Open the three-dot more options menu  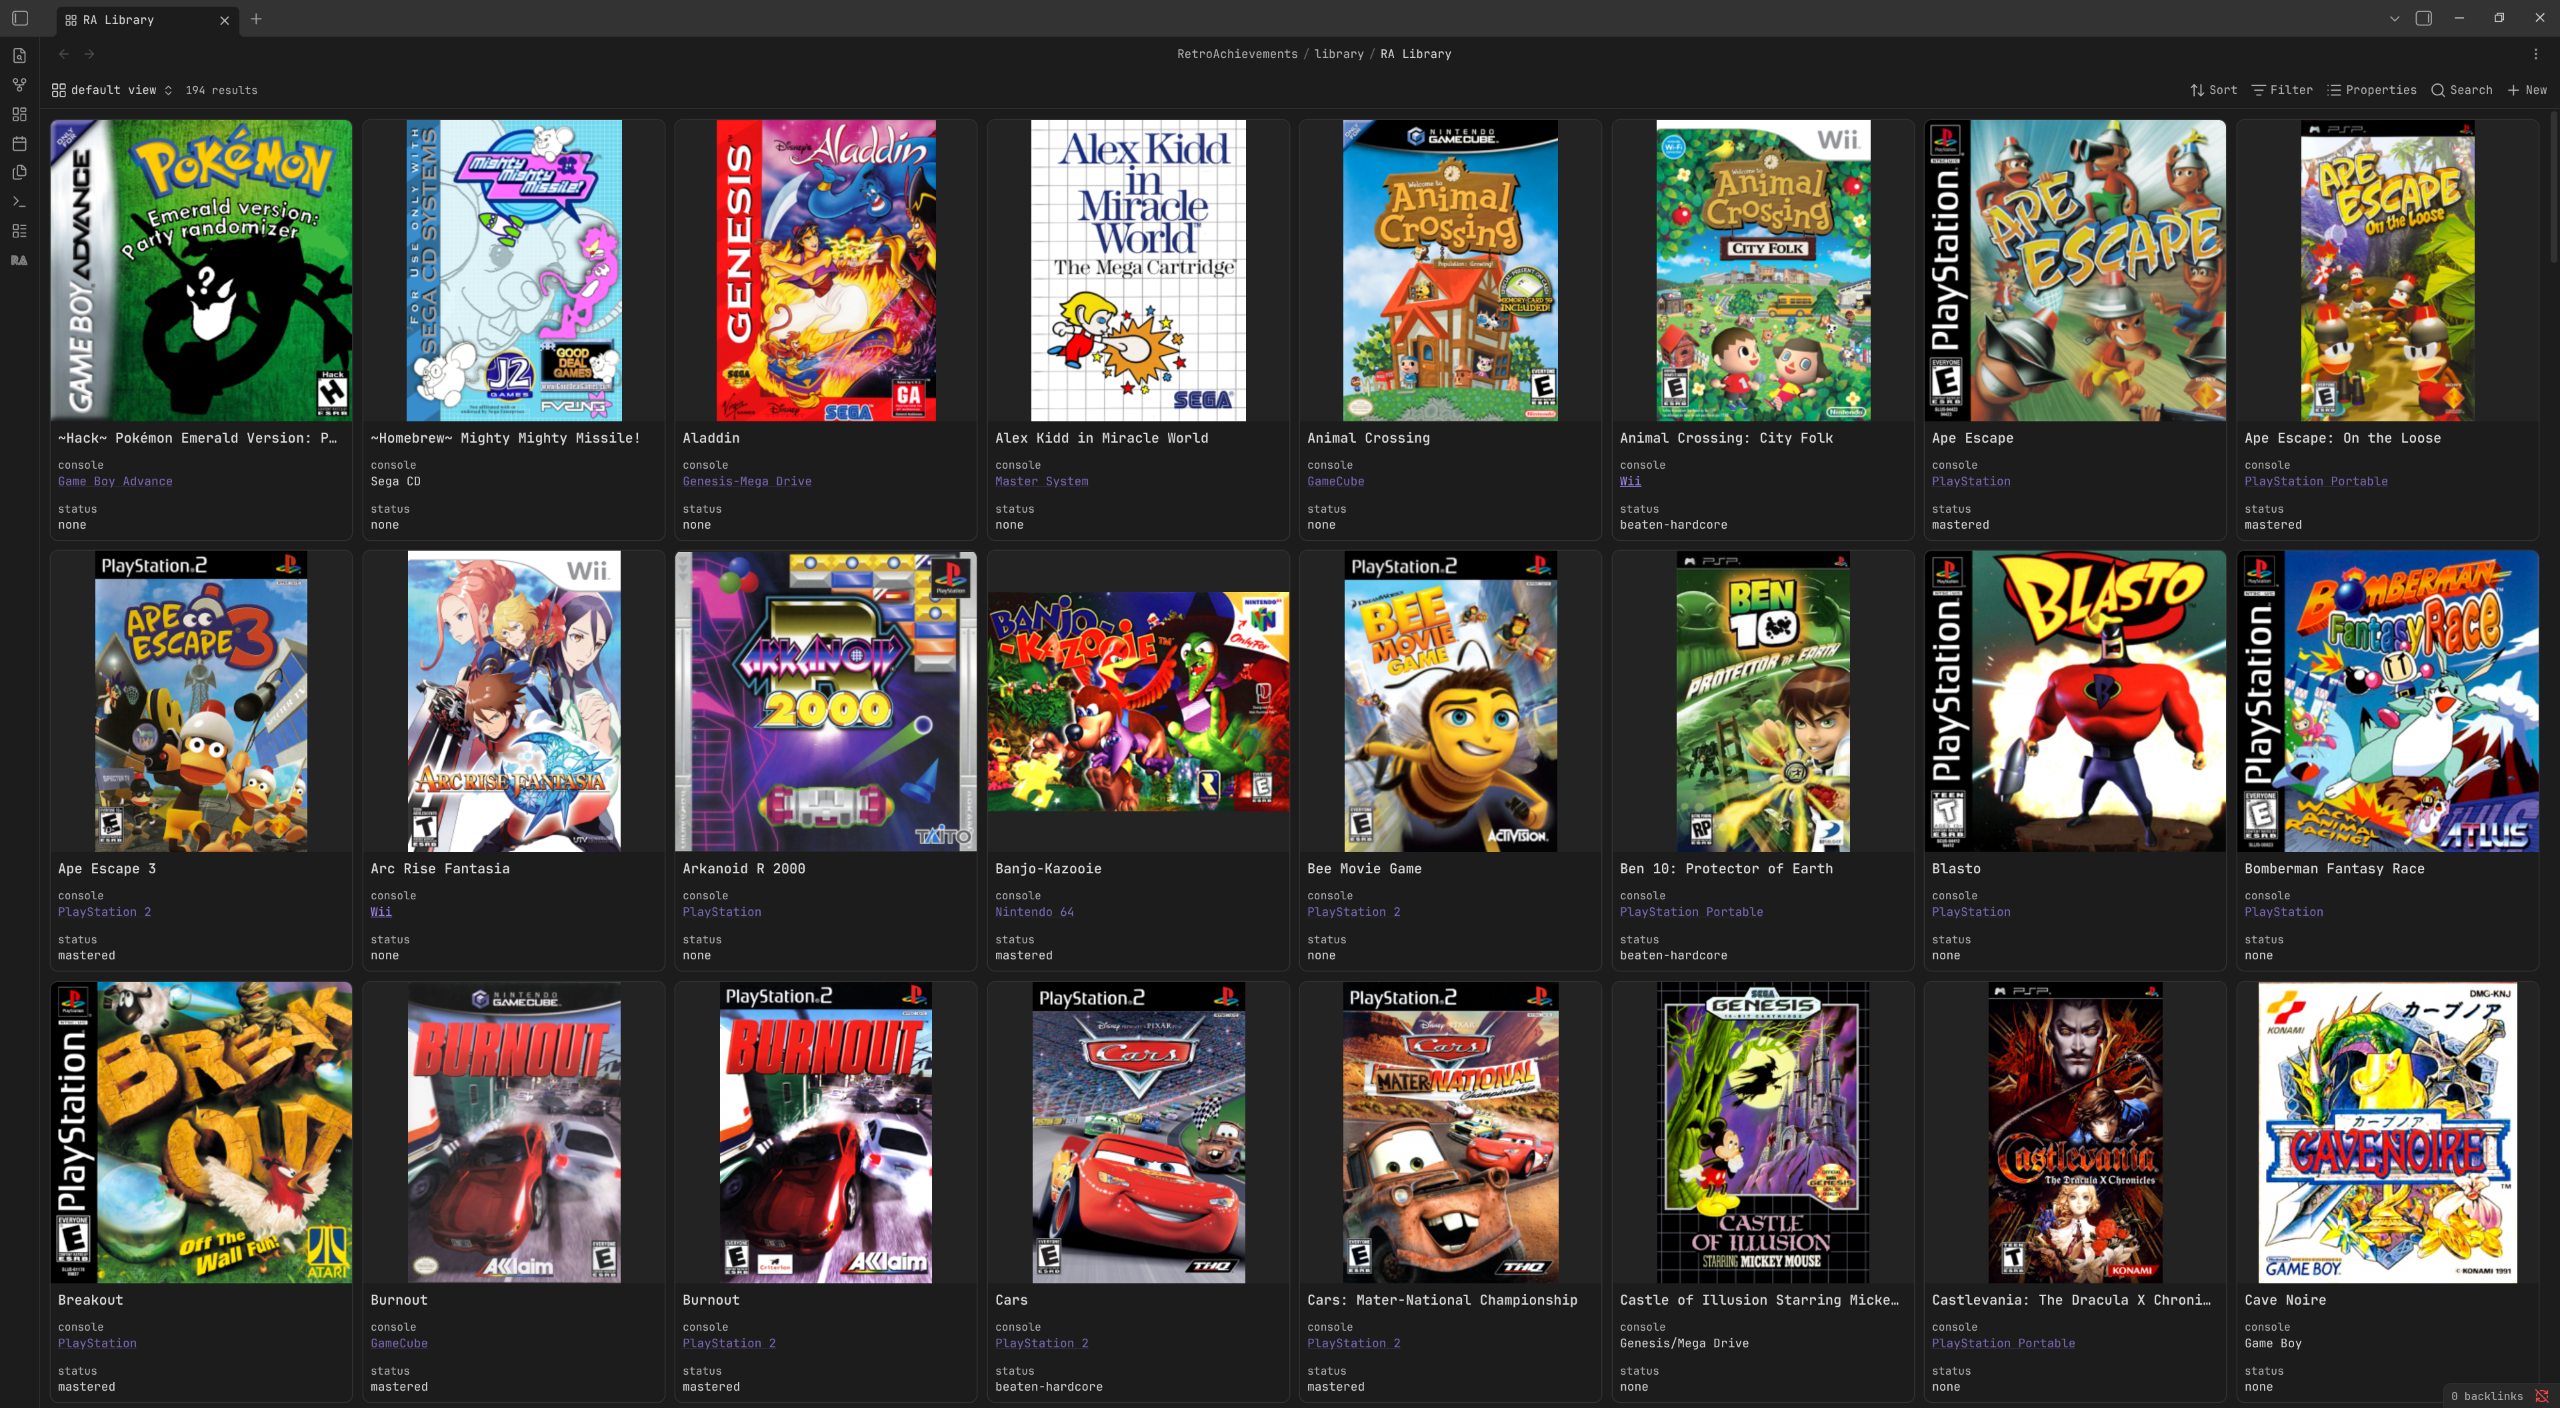(x=2535, y=54)
